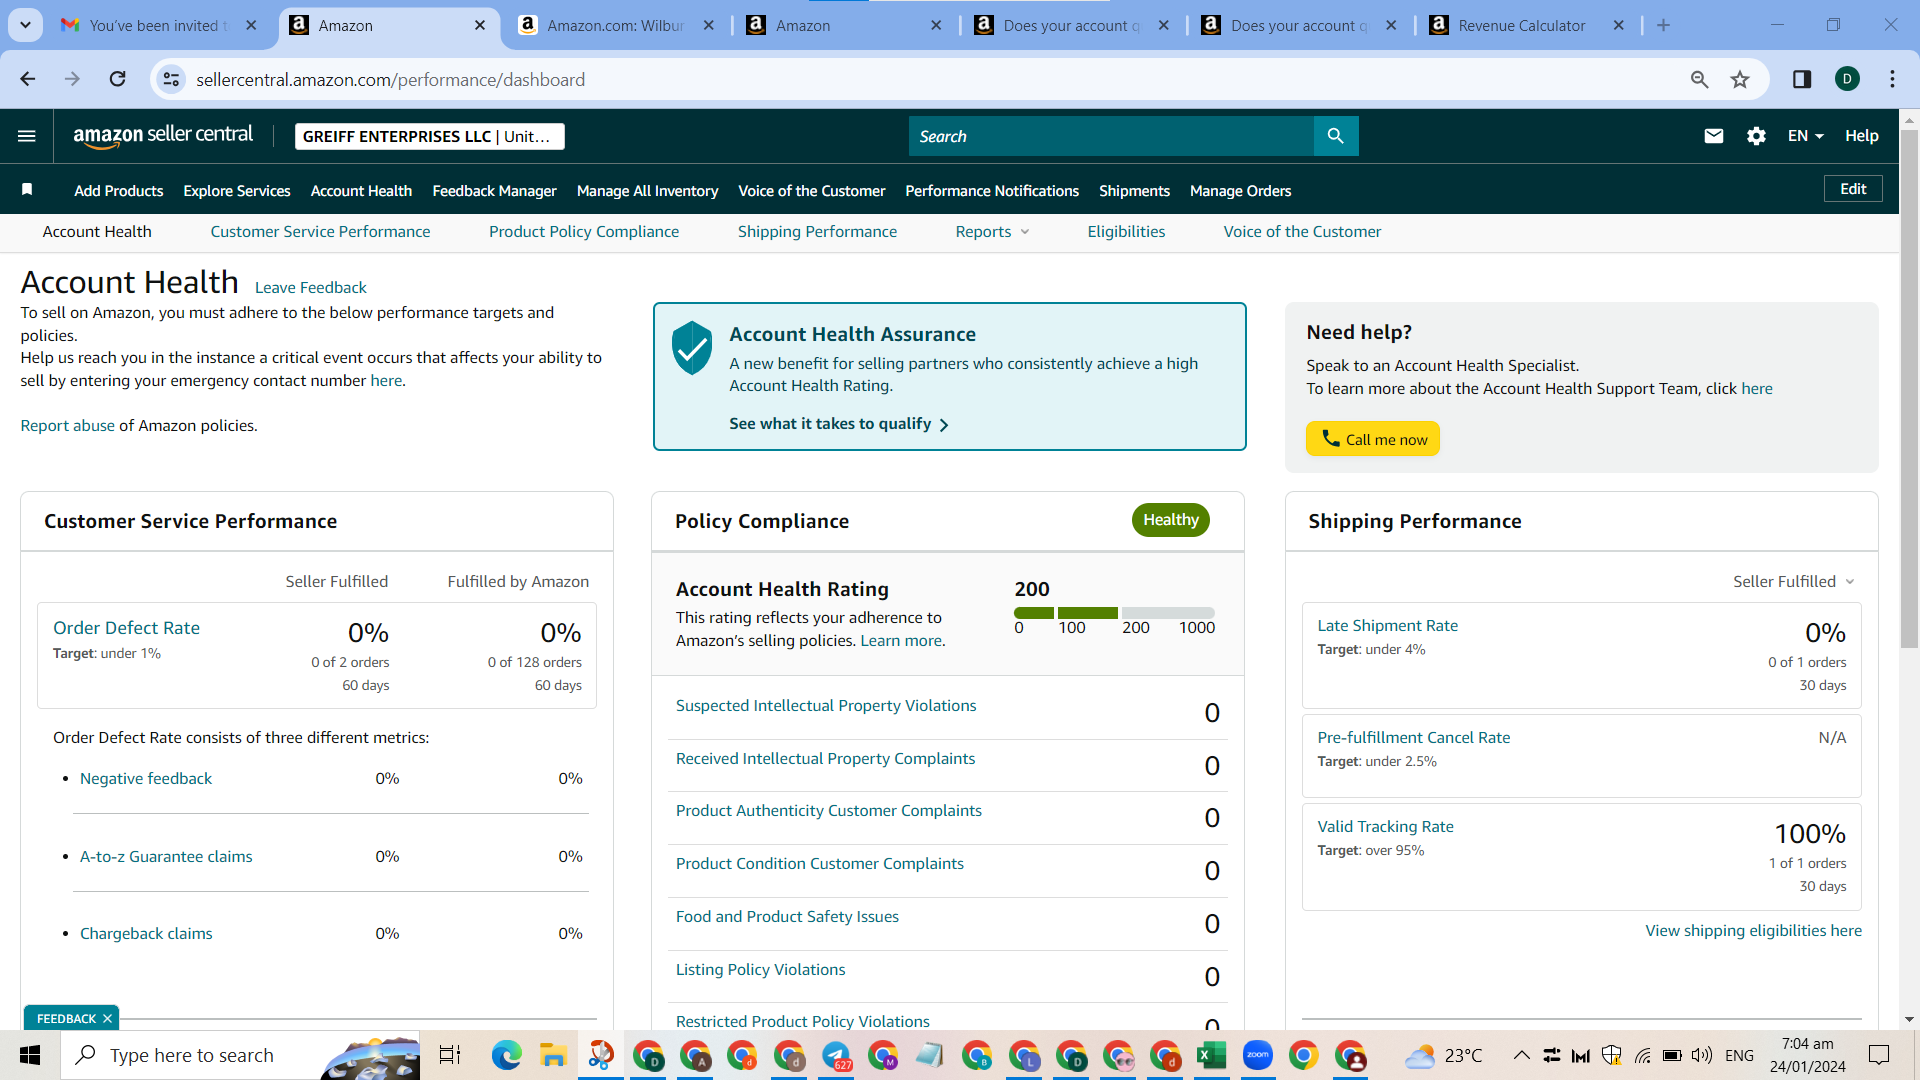
Task: Open the settings gear icon
Action: pos(1757,136)
